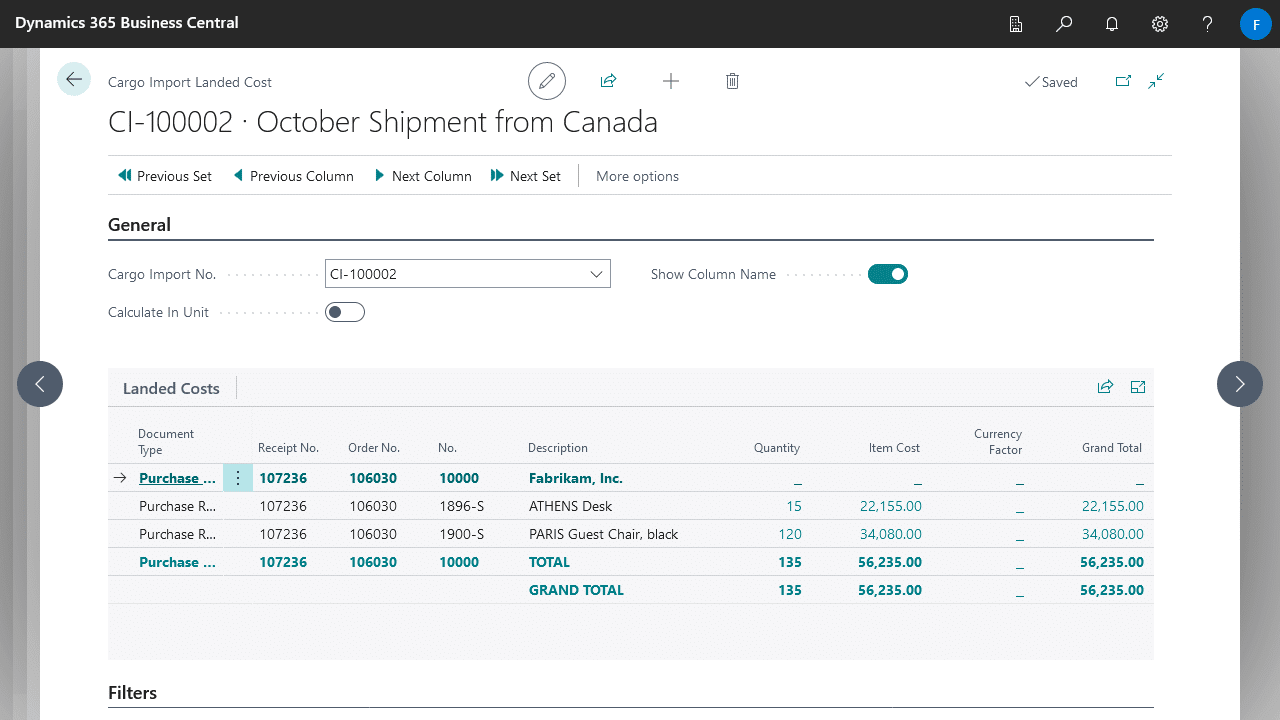This screenshot has height=720, width=1280.
Task: Click Quantity column header
Action: pos(777,448)
